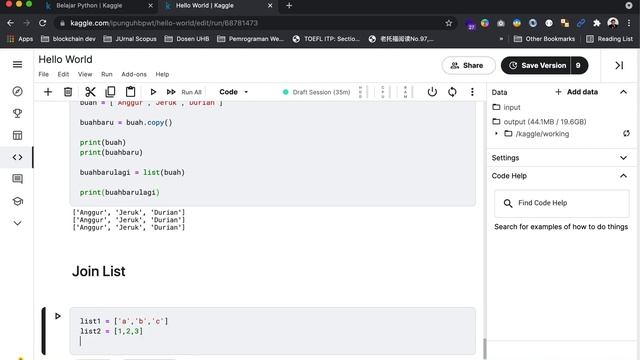The height and width of the screenshot is (360, 640).
Task: Click into the list1 code cell editor
Action: 272,331
